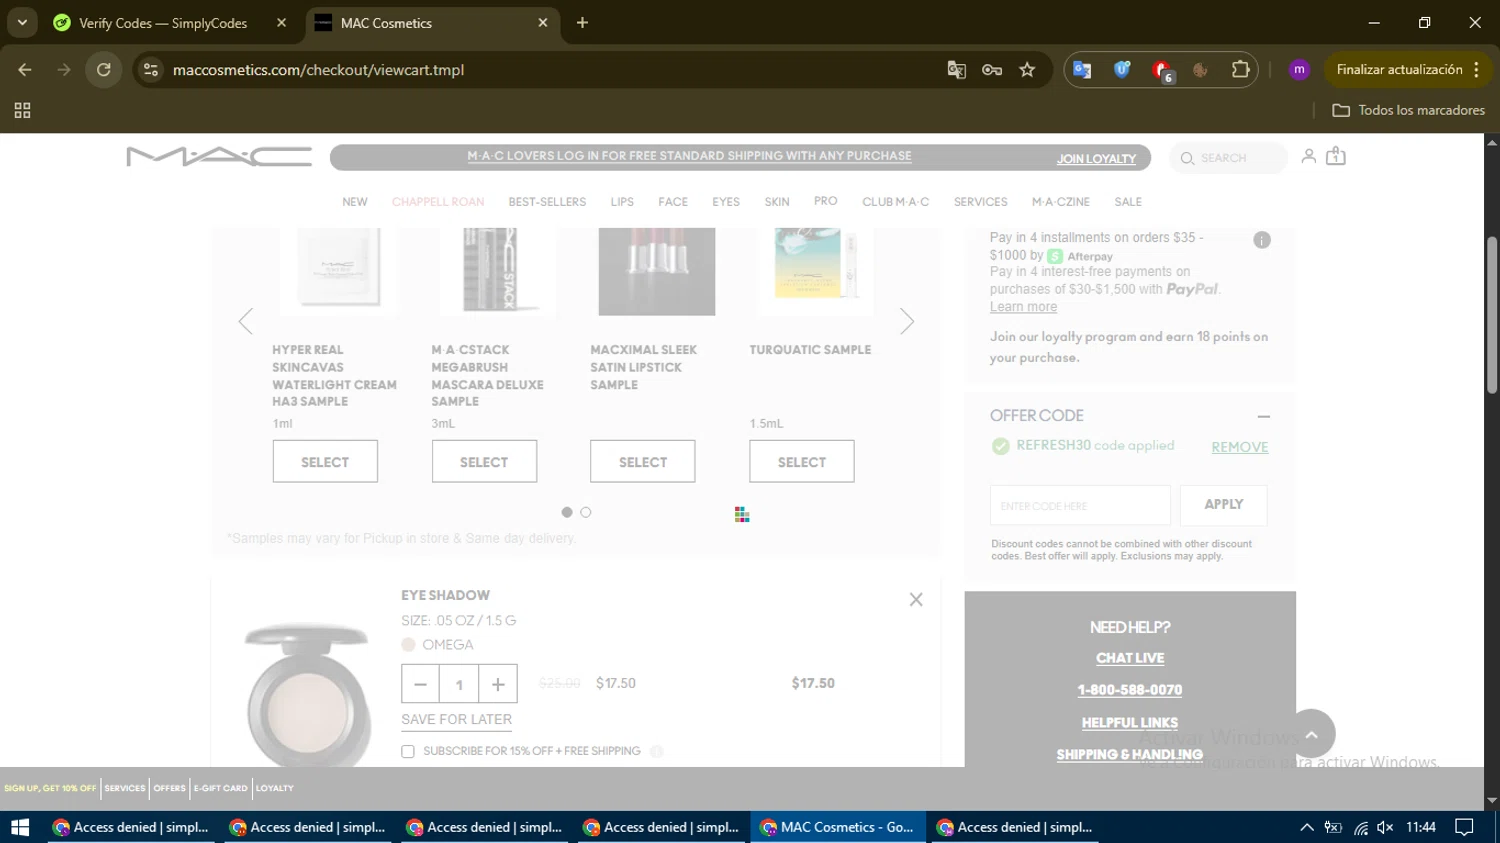Image resolution: width=1500 pixels, height=843 pixels.
Task: Click the search magnifier icon
Action: coord(1187,158)
